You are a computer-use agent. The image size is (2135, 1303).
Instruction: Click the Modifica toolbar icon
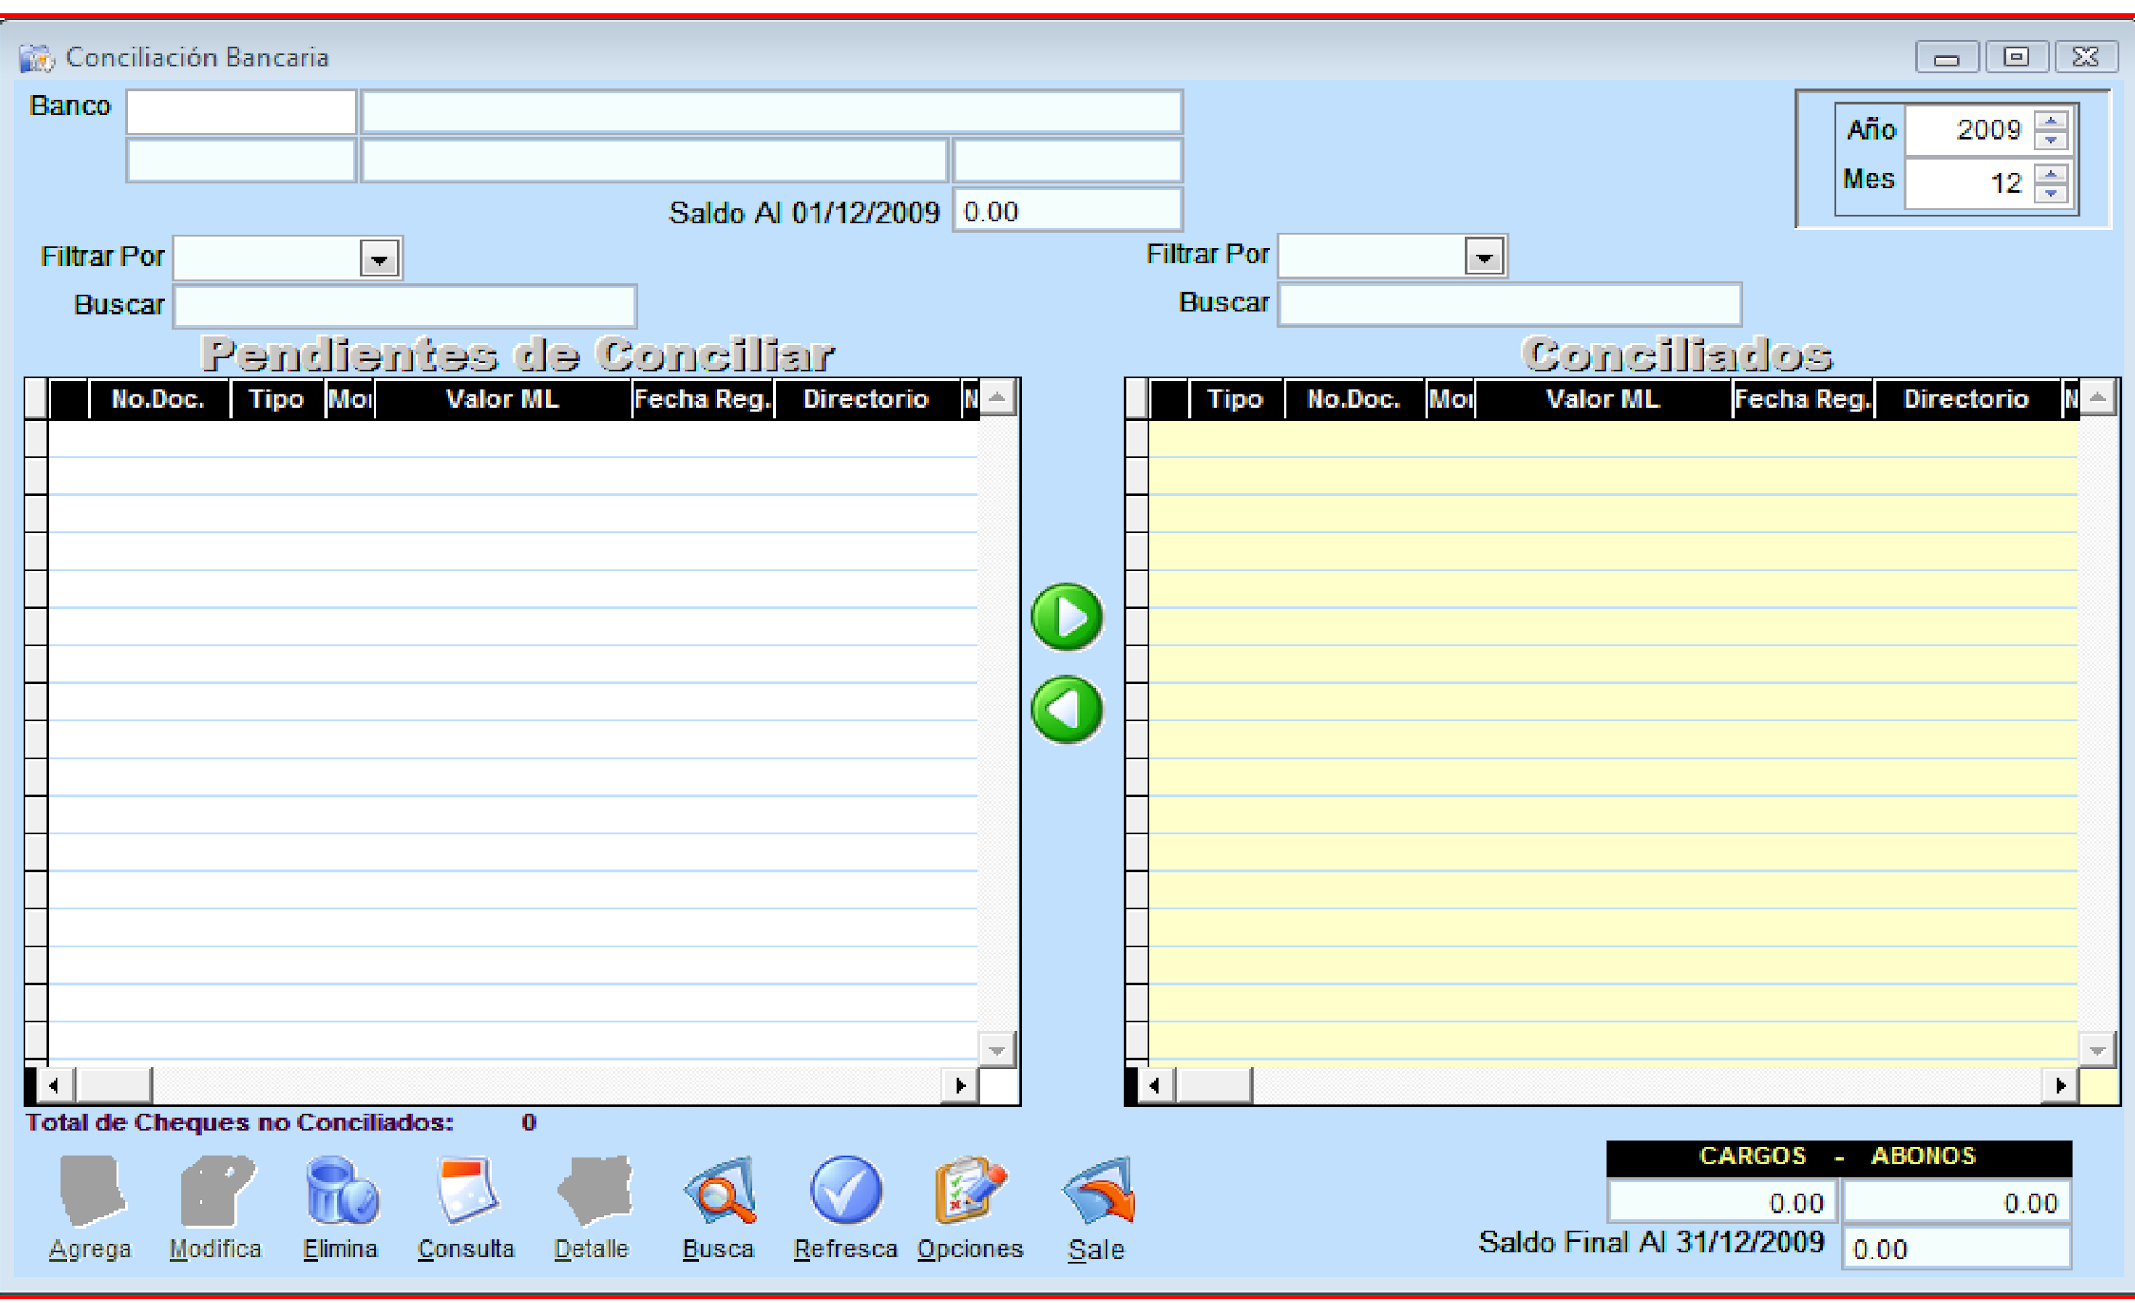tap(215, 1190)
